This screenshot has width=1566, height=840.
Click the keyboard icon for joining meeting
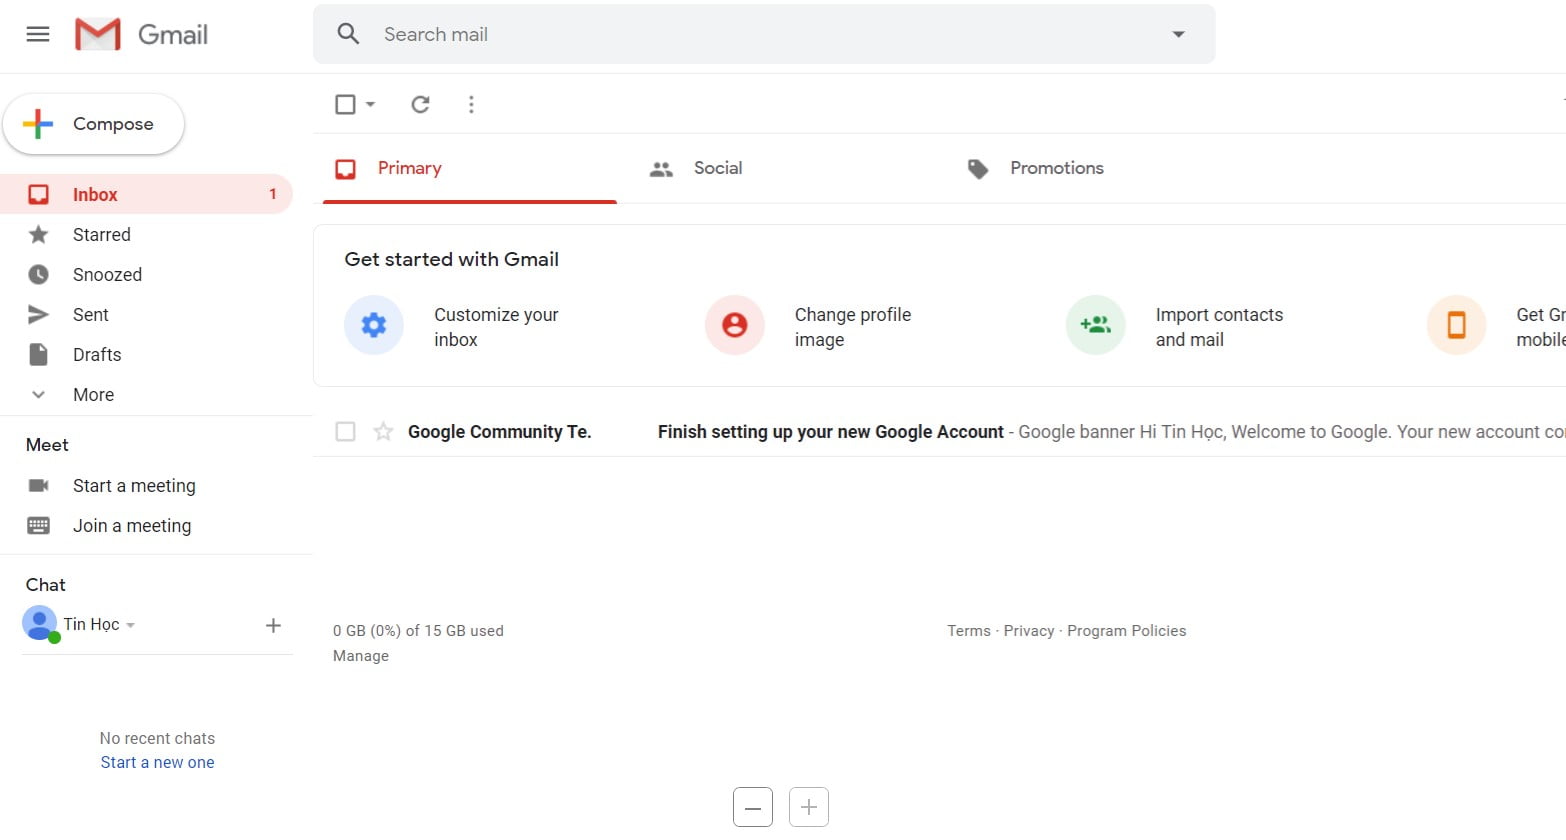coord(38,525)
